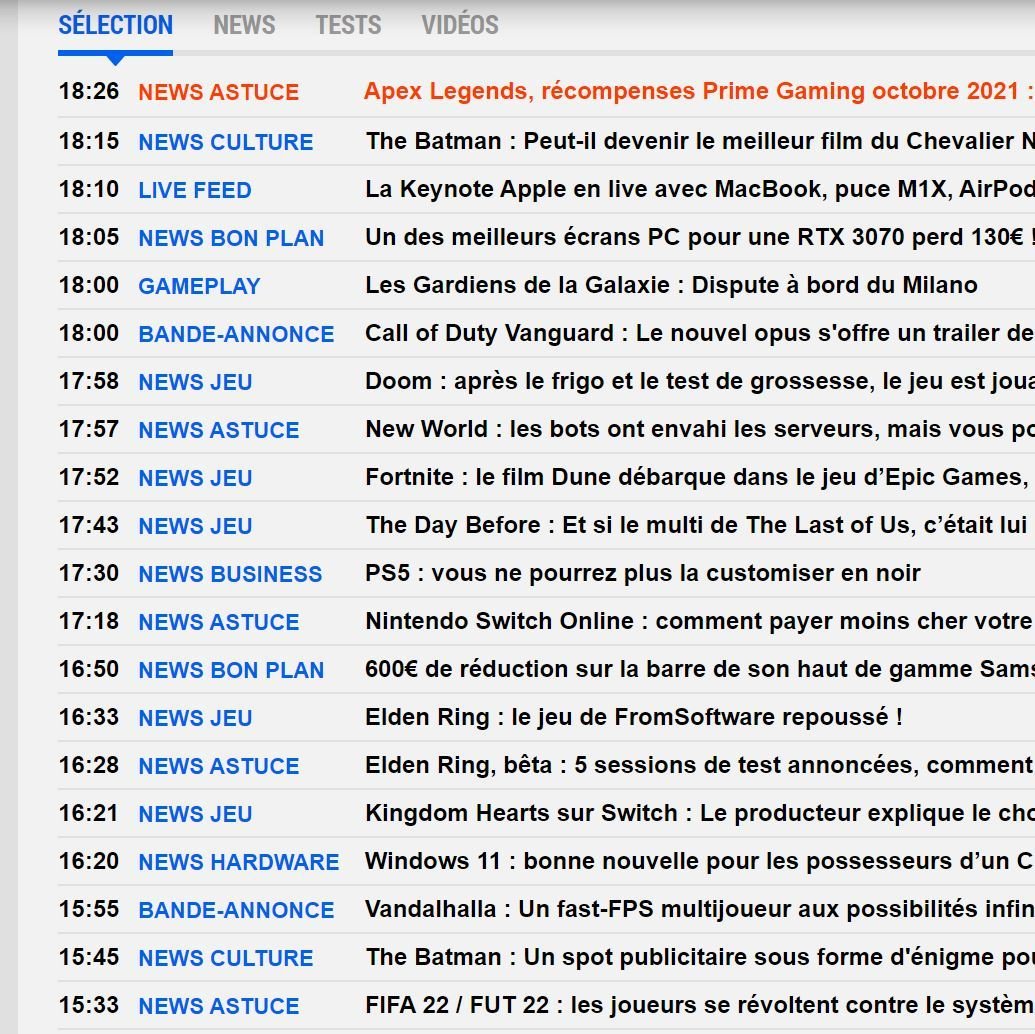Viewport: 1035px width, 1034px height.
Task: Click NEWS ASTUCE label at 18:26
Action: coord(218,92)
